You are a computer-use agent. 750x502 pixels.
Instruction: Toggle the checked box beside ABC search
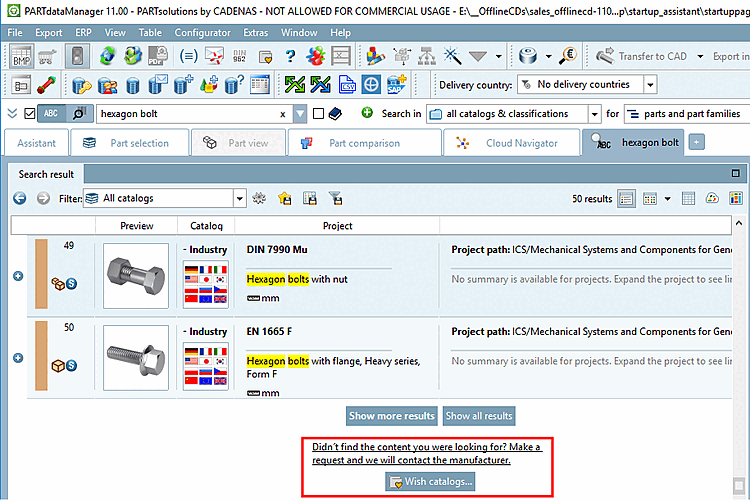click(x=30, y=113)
